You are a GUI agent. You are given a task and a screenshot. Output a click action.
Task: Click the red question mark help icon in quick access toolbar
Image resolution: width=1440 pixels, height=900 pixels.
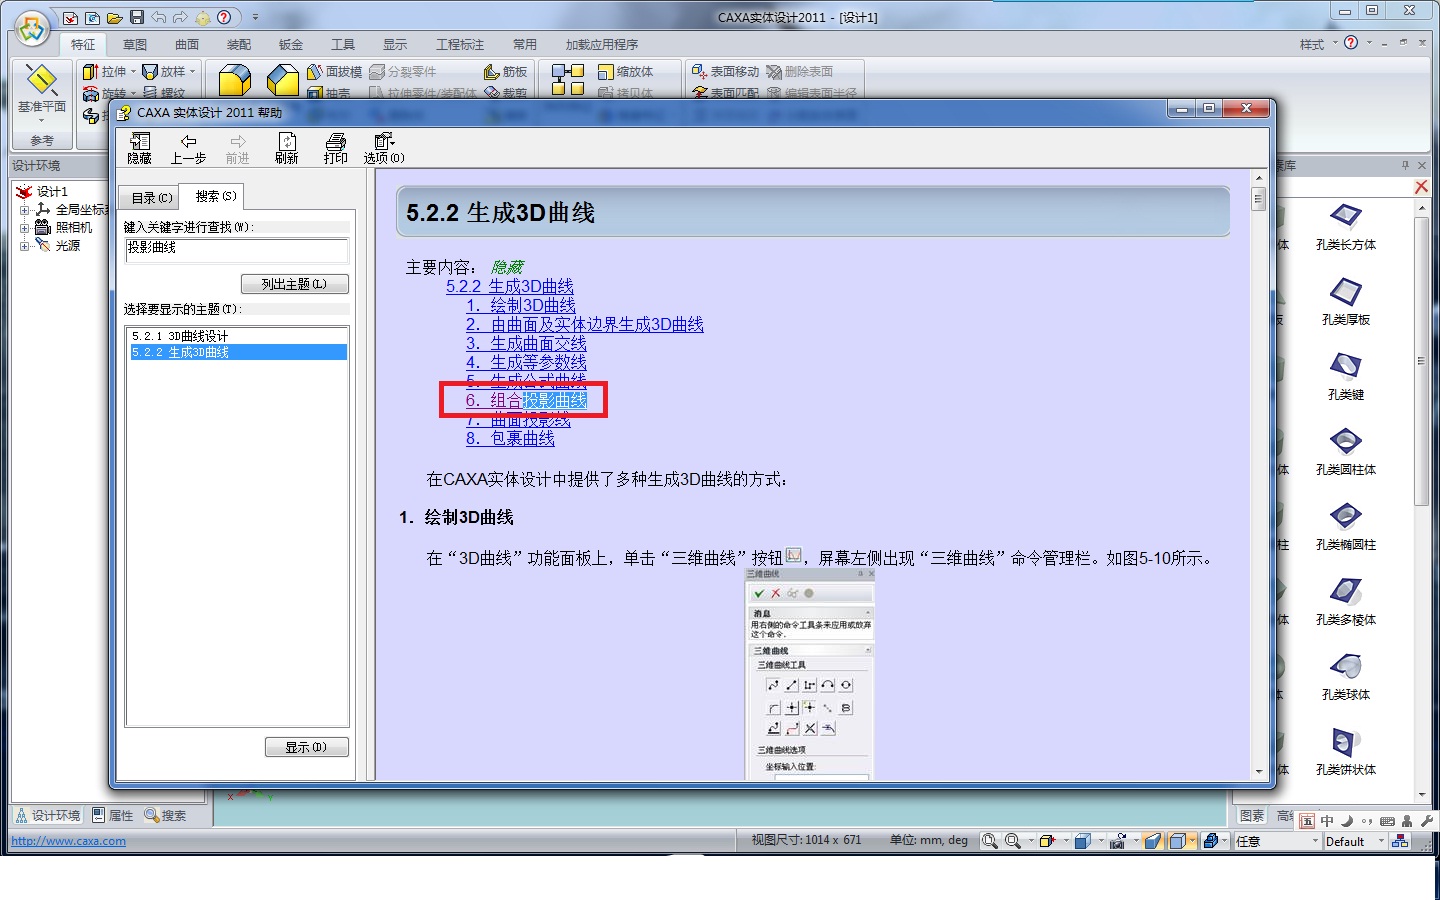224,17
